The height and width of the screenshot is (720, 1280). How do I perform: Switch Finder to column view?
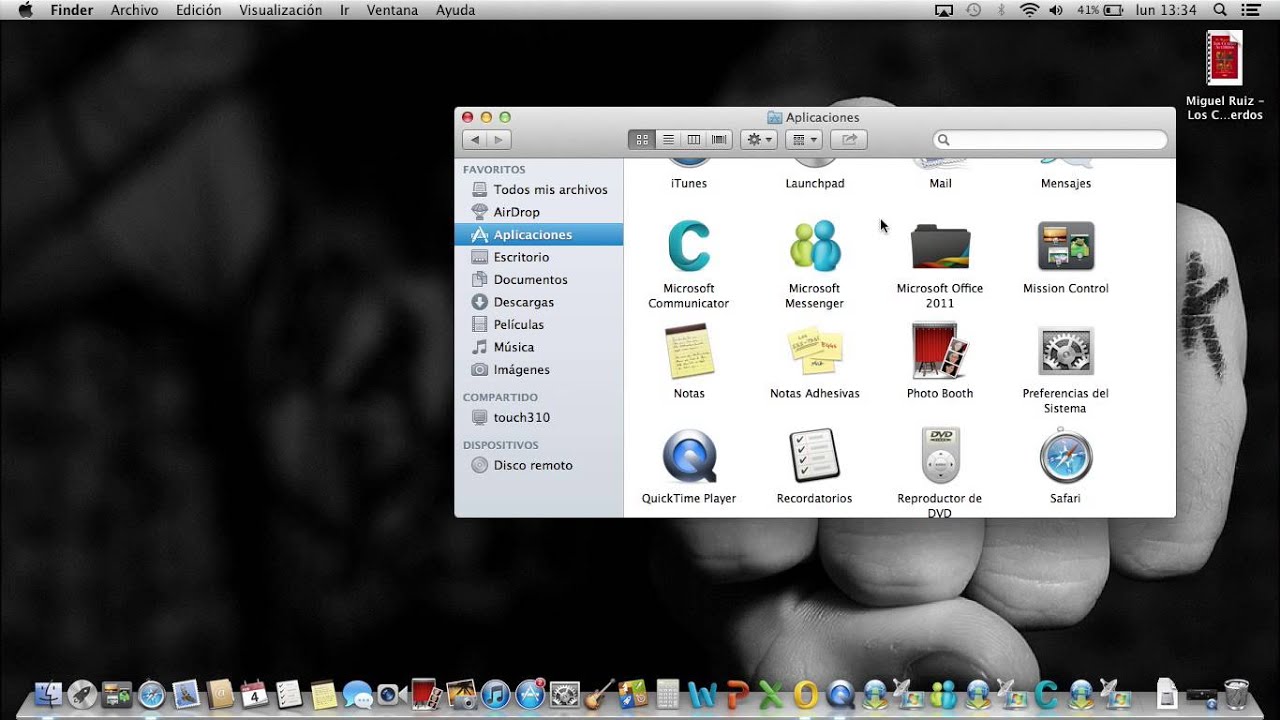pyautogui.click(x=694, y=140)
